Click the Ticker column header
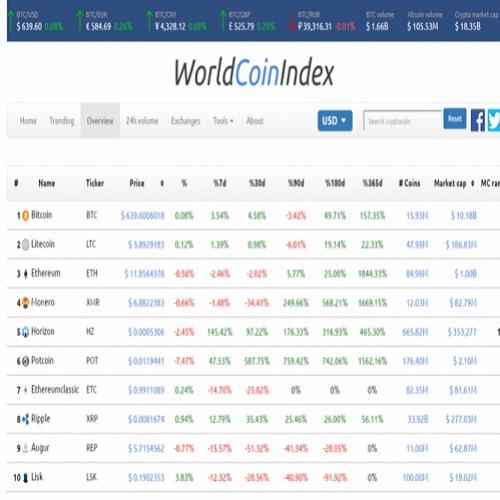 point(95,183)
